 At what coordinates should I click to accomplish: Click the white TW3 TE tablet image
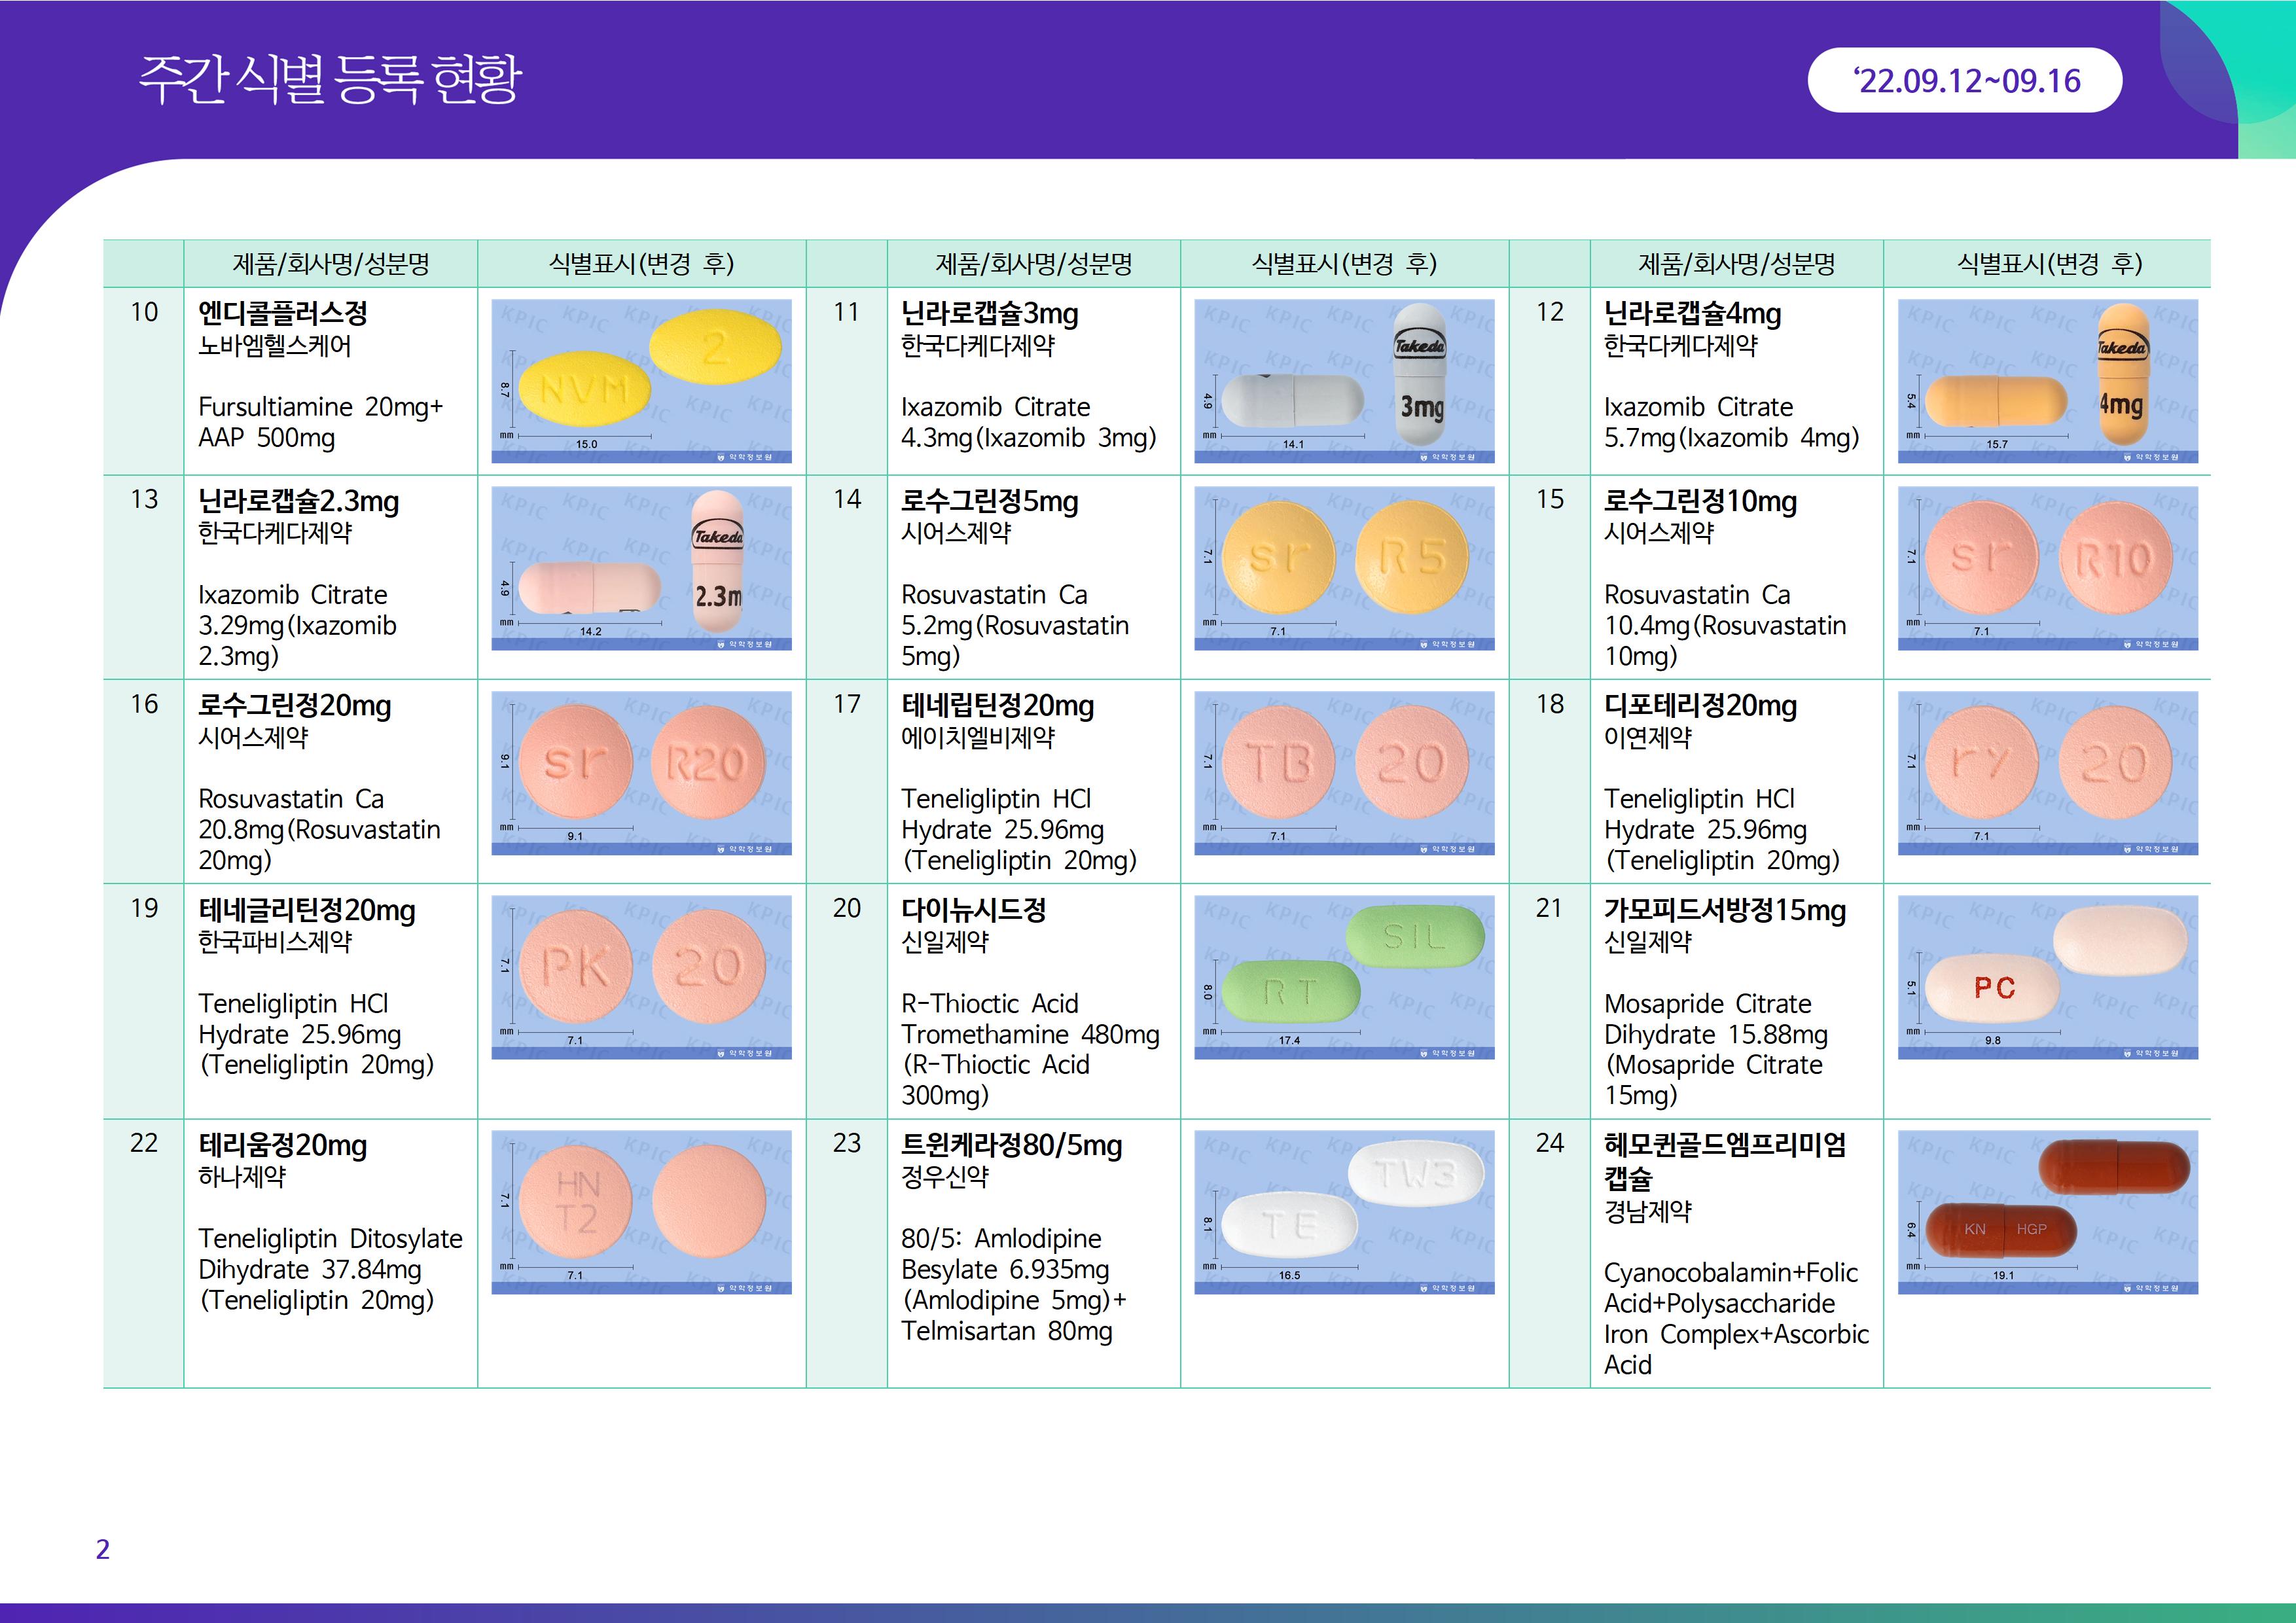[1344, 1212]
